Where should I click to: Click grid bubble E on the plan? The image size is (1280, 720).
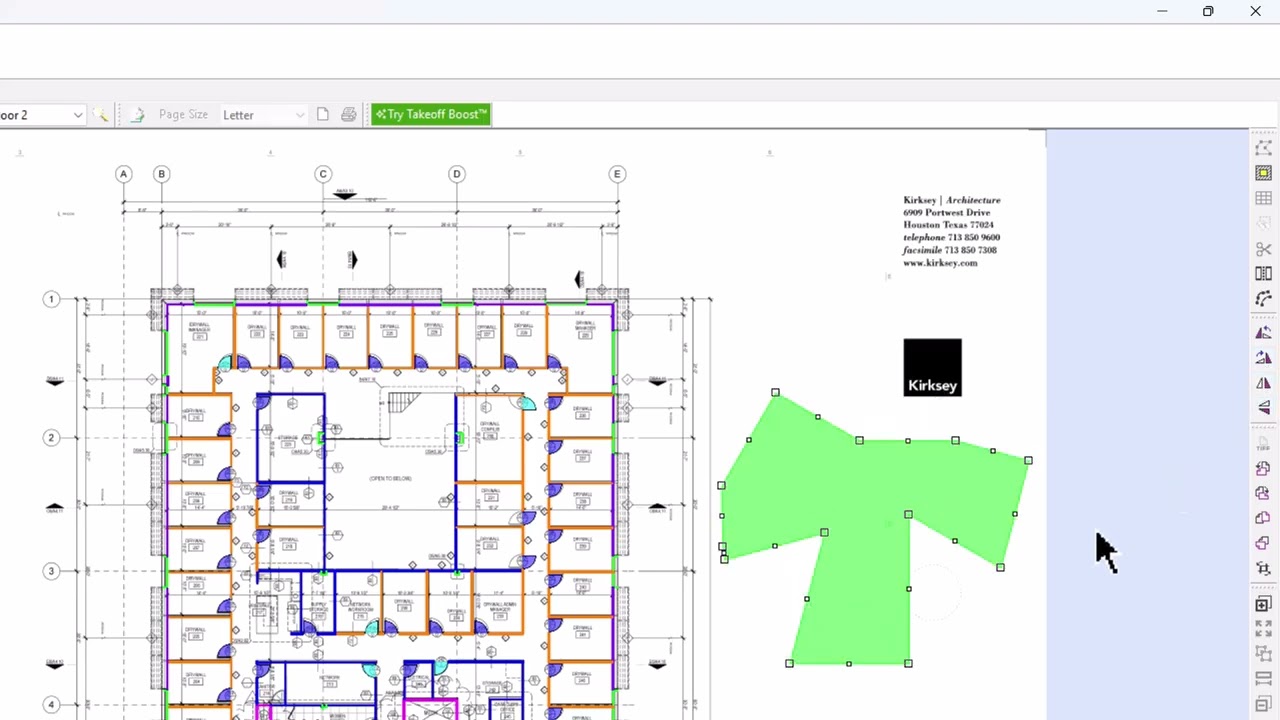tap(617, 174)
